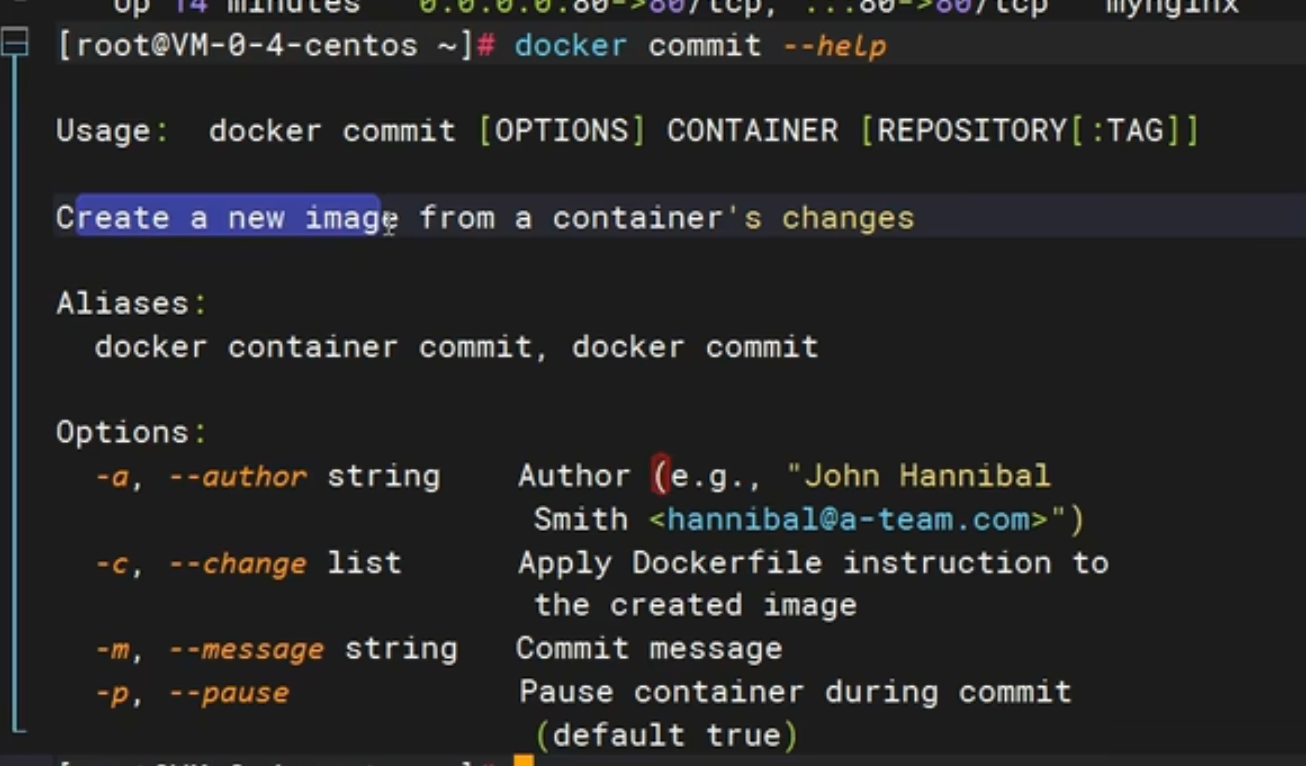Screen dimensions: 1306x766
Task: Click the '-m, --message' option flag
Action: click(x=209, y=649)
